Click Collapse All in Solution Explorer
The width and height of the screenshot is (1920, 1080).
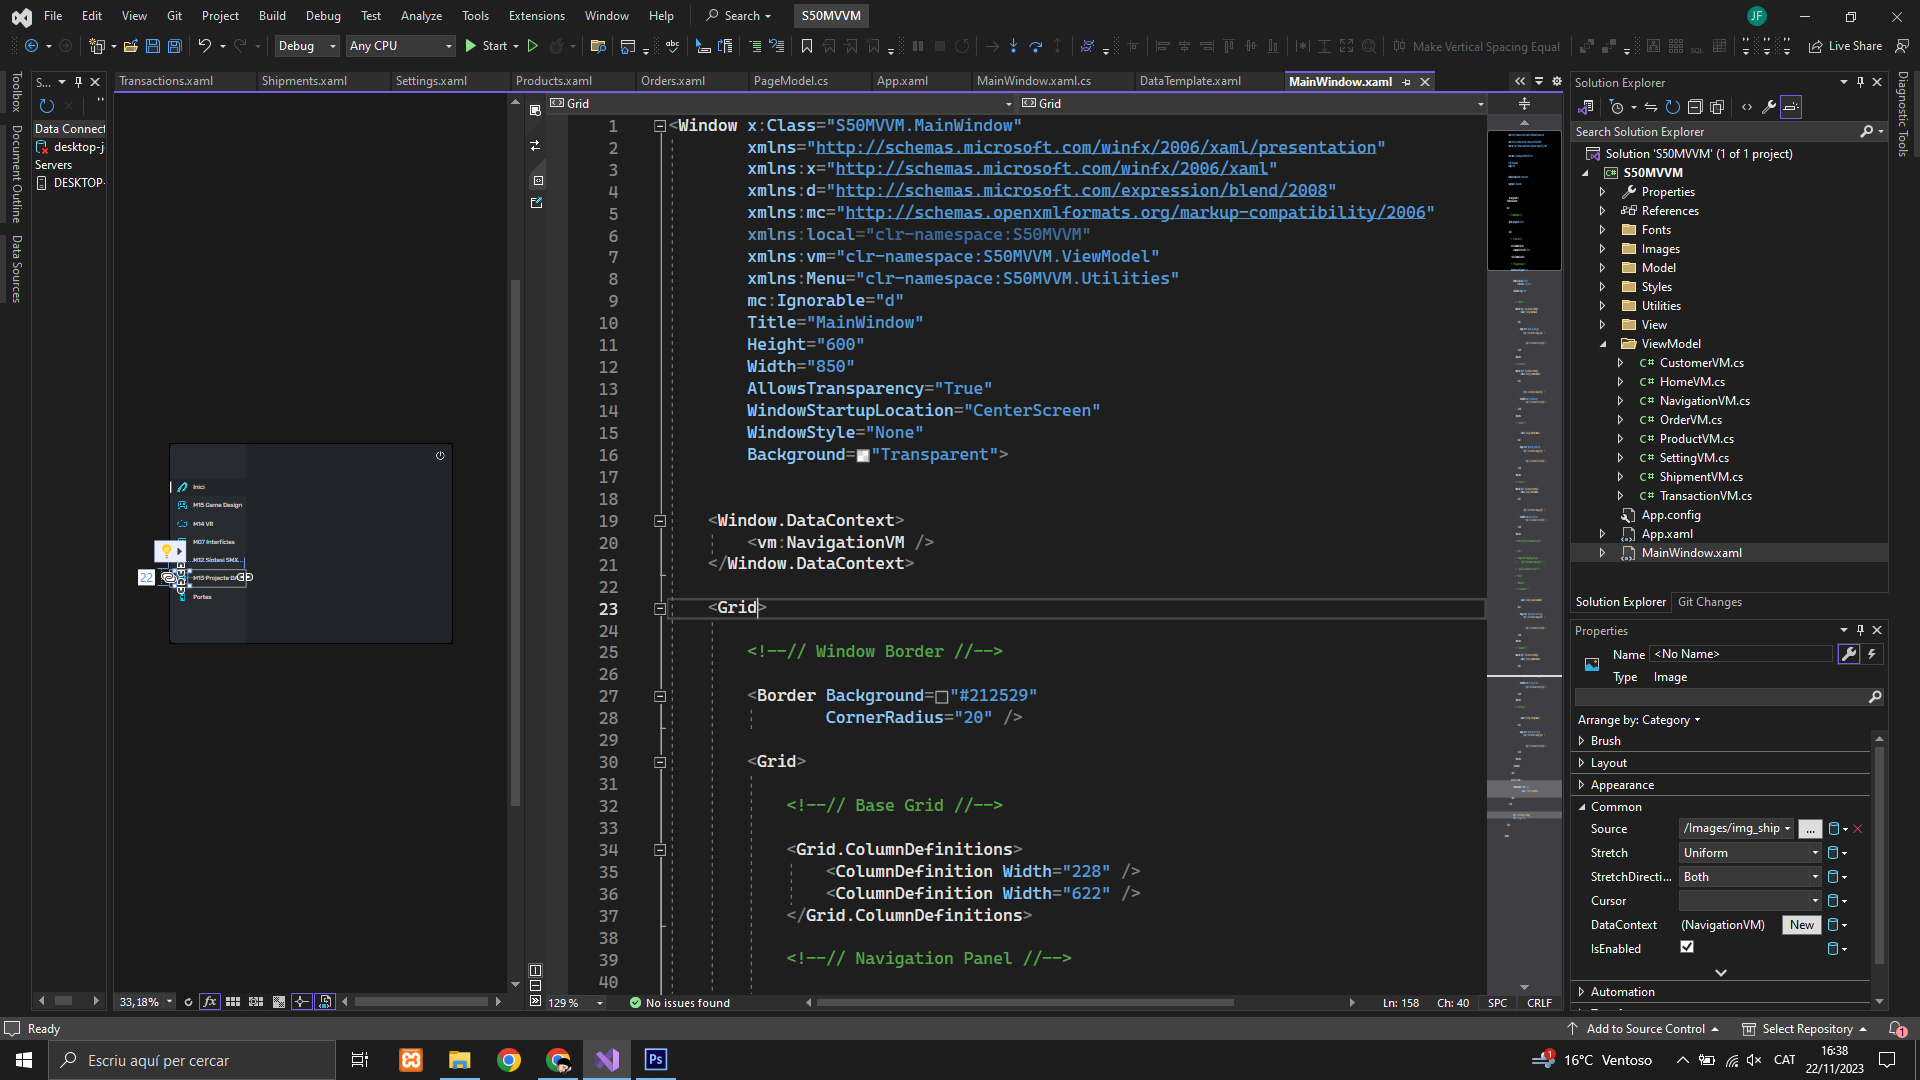[x=1695, y=107]
